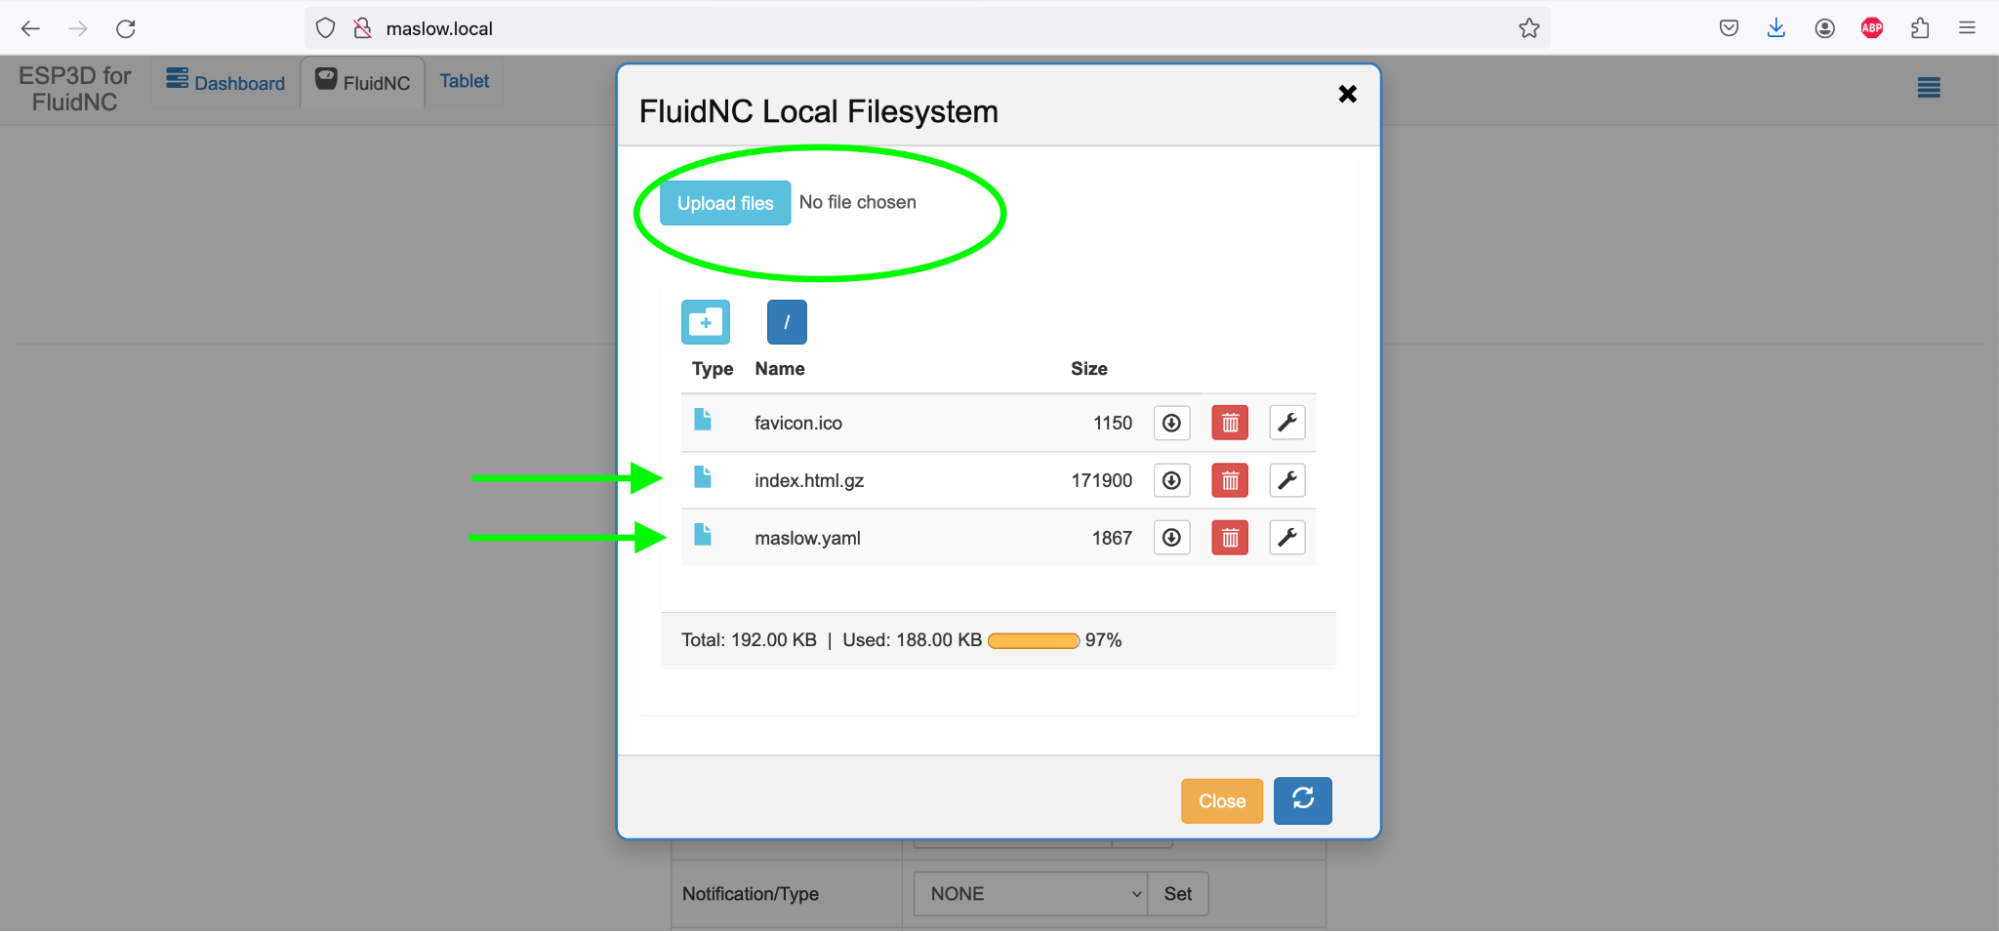Bookmark this page with the star icon
Image resolution: width=1999 pixels, height=932 pixels.
tap(1528, 29)
